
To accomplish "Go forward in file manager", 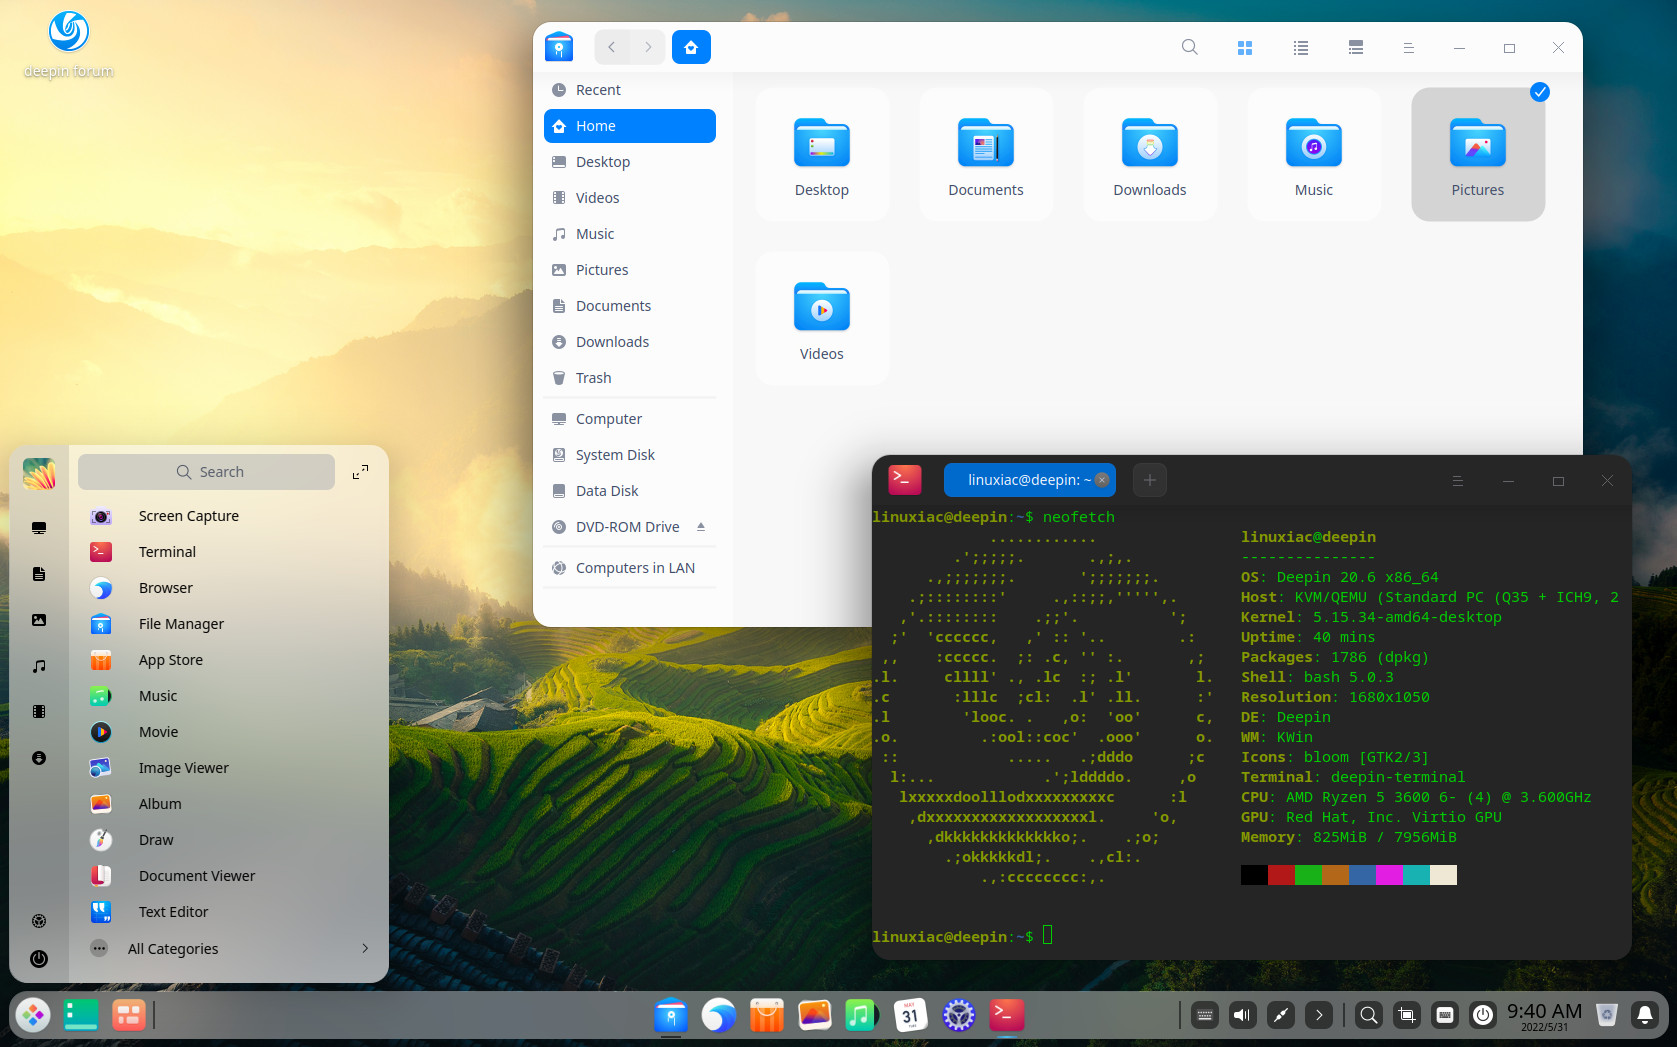I will (x=648, y=47).
